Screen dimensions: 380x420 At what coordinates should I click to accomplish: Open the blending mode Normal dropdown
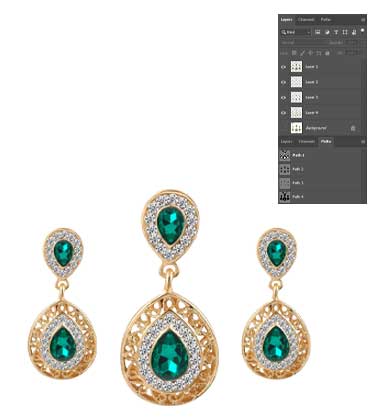click(303, 43)
